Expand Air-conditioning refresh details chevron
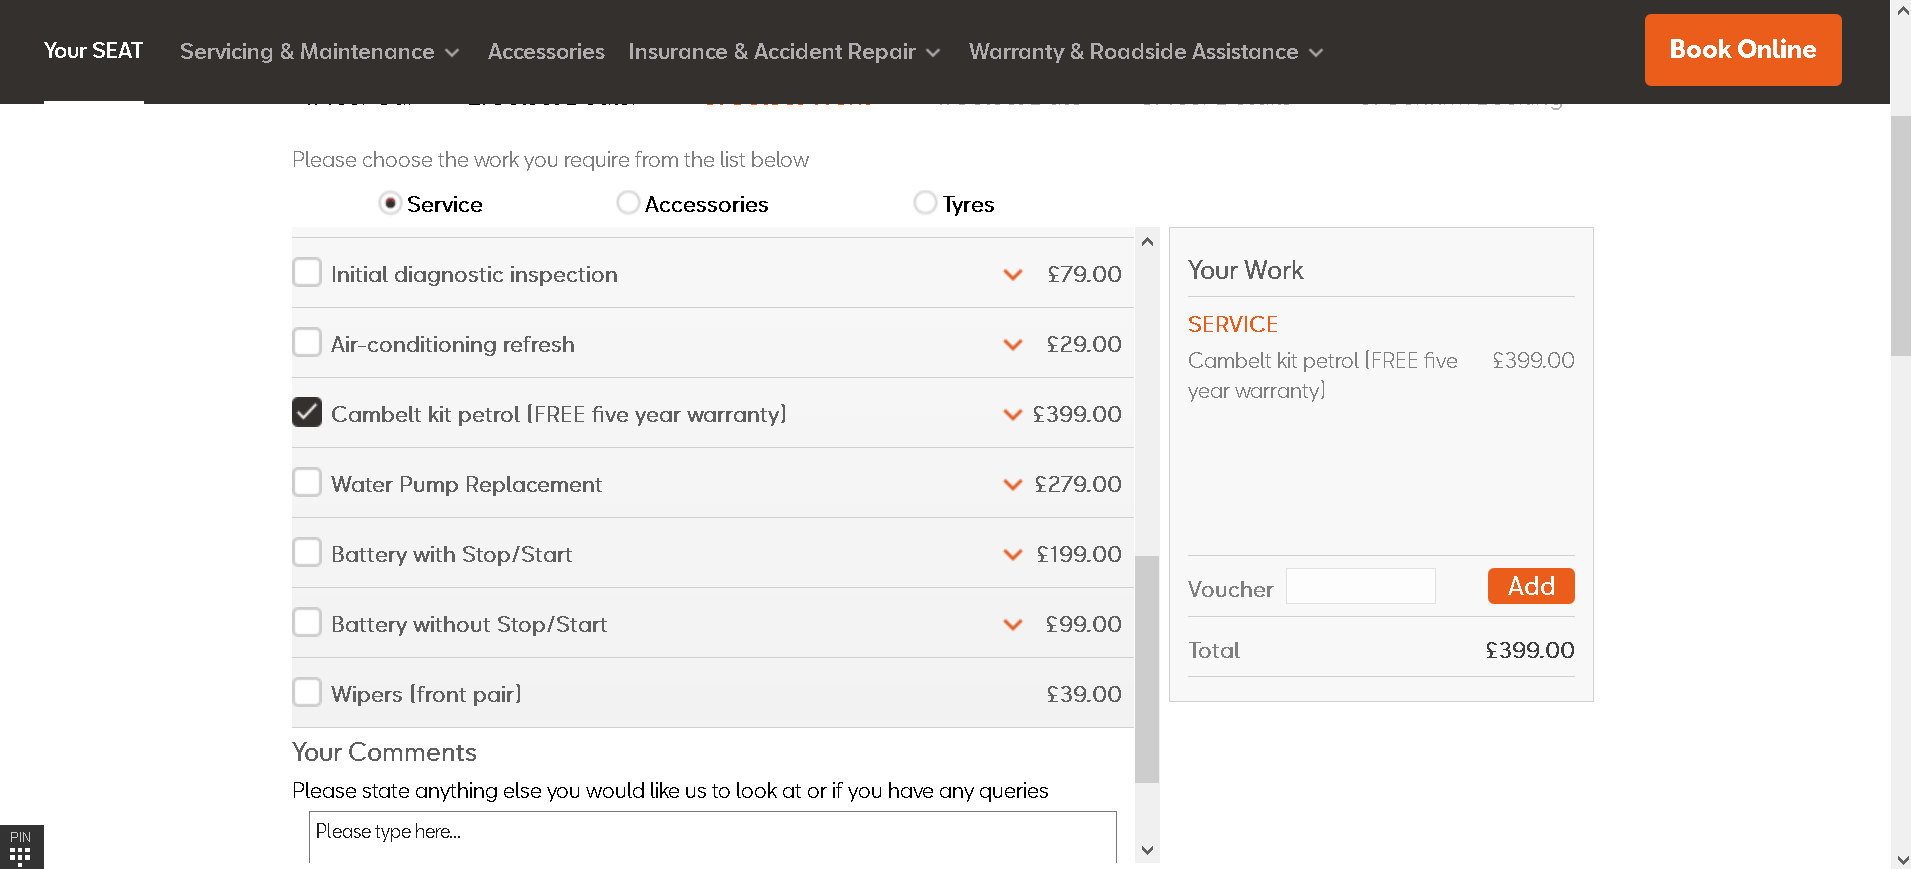Image resolution: width=1911 pixels, height=869 pixels. [1012, 345]
